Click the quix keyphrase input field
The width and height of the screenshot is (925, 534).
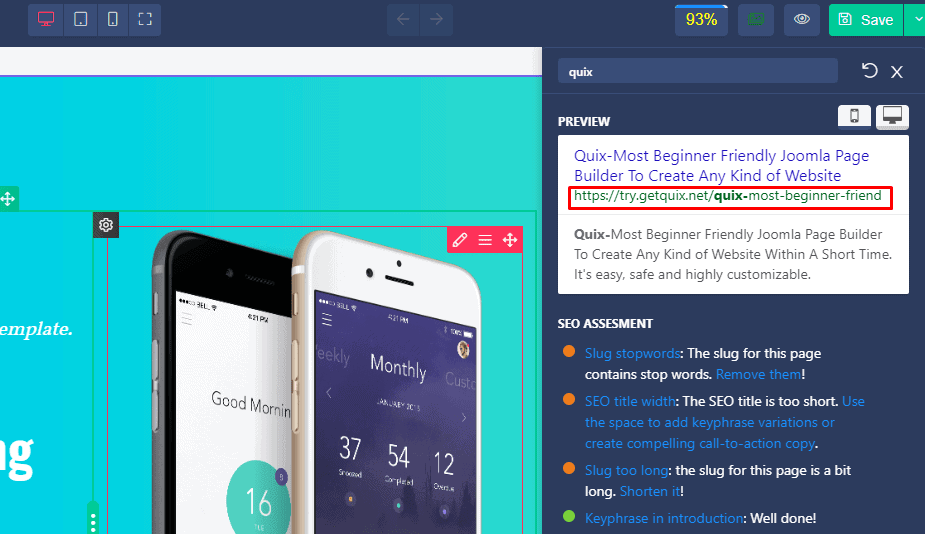pos(697,71)
